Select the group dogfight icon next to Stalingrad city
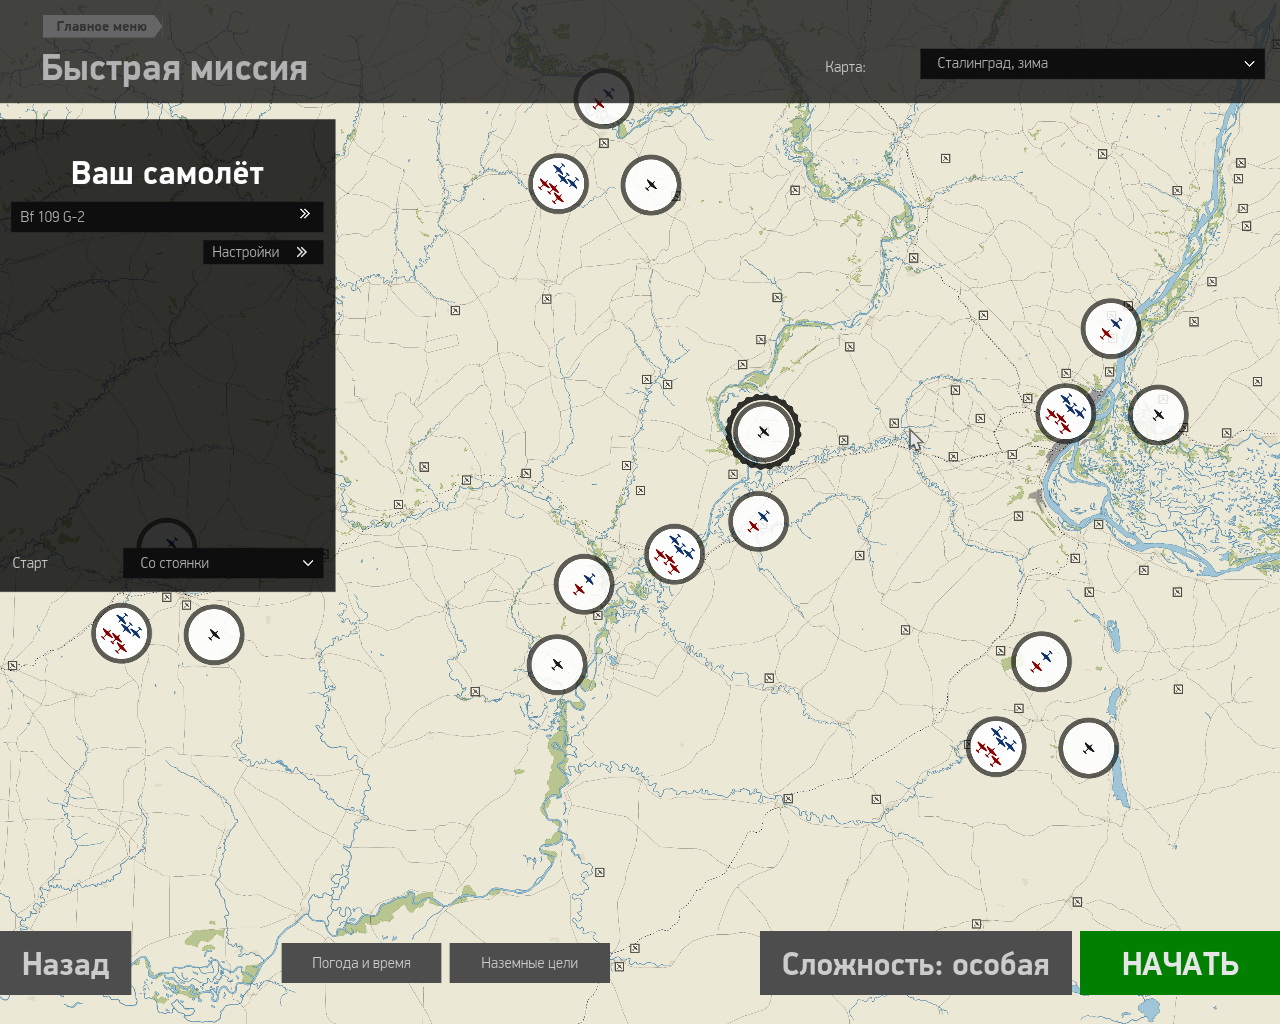 [x=1066, y=413]
